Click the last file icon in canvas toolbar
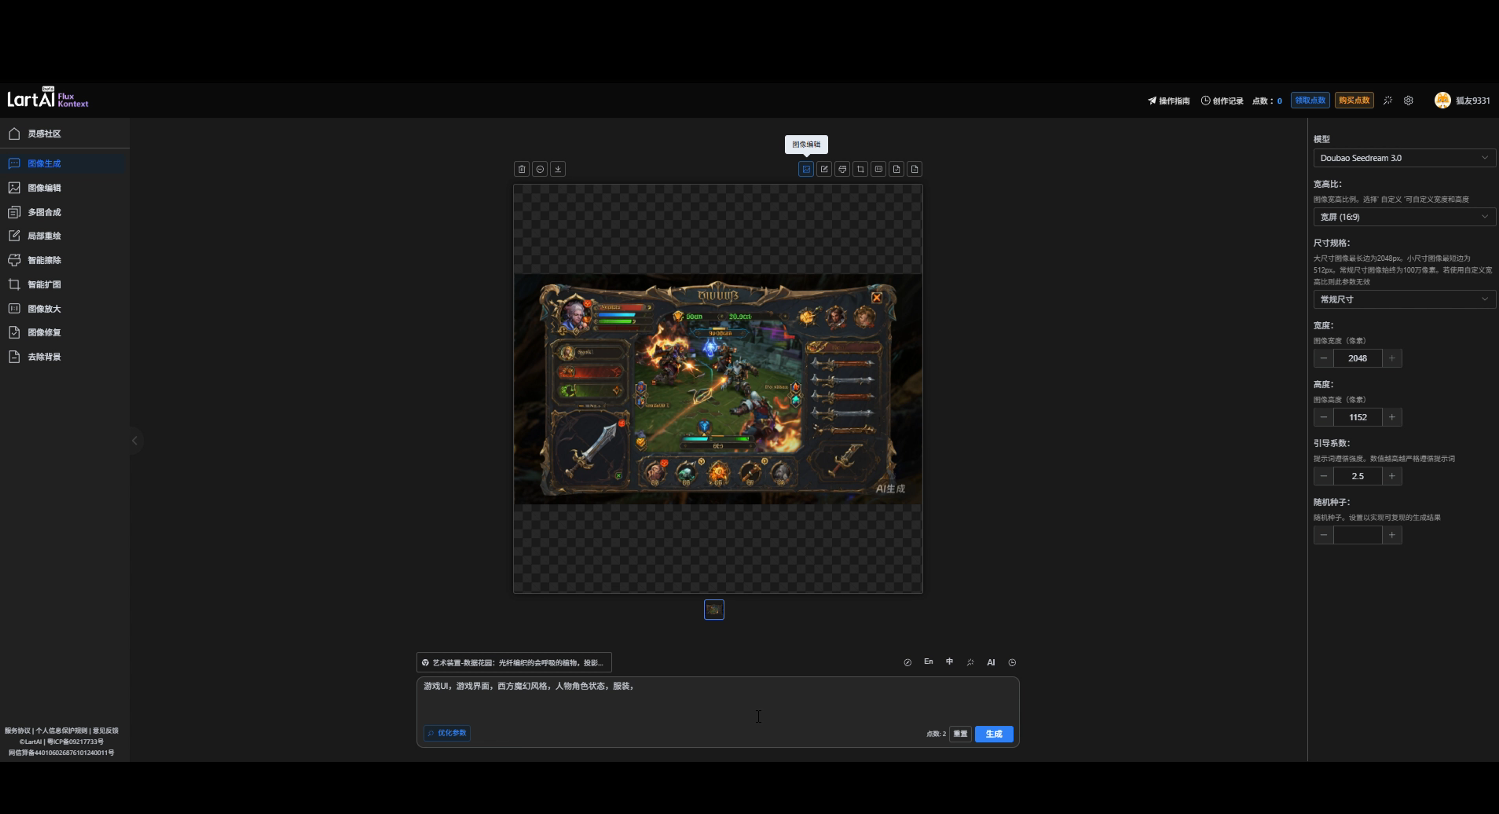 tap(914, 169)
